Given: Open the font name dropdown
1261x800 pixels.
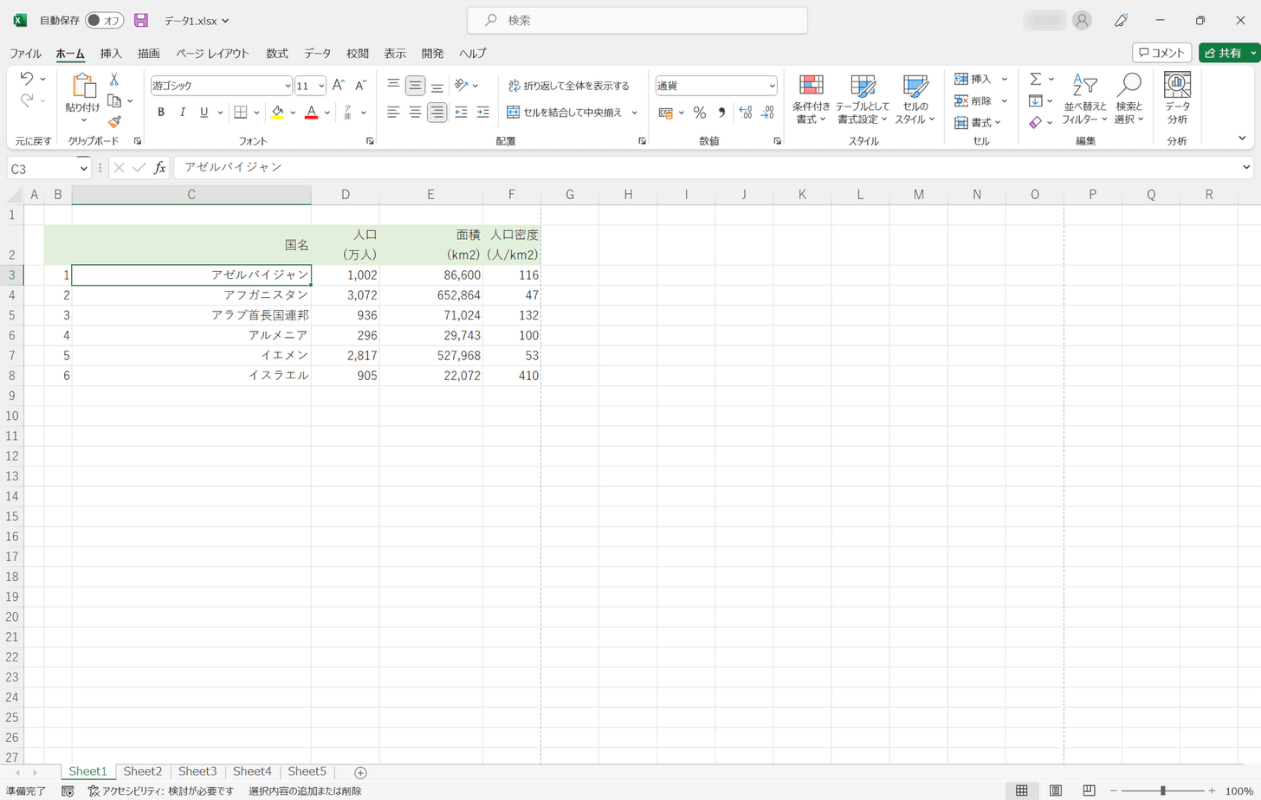Looking at the screenshot, I should pos(288,86).
